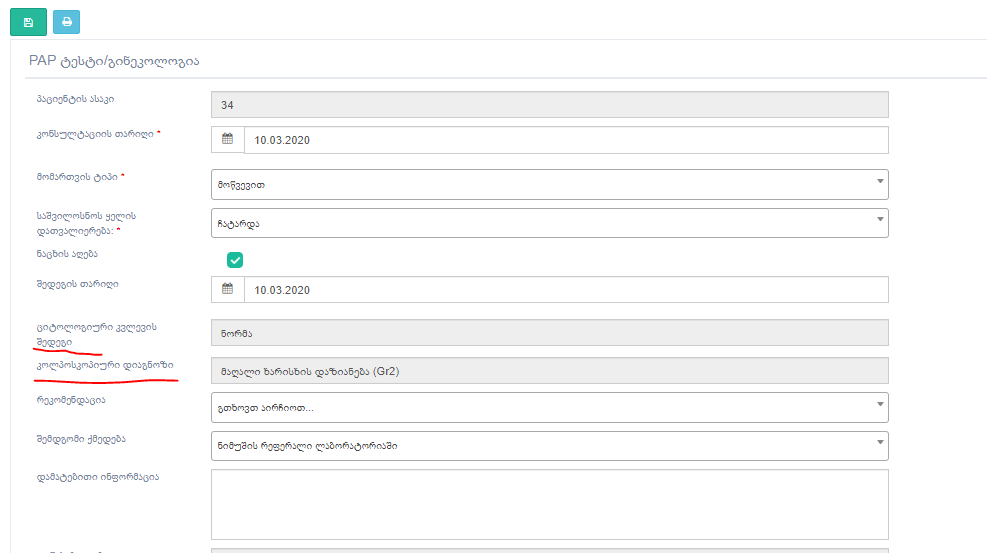
Task: Click the PAP ტესტი/გინეკოლოგია section heading
Action: pyautogui.click(x=114, y=61)
